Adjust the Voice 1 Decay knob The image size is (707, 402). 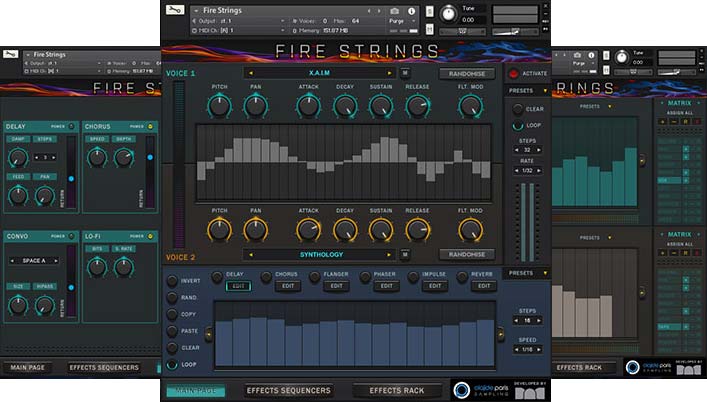(x=345, y=106)
